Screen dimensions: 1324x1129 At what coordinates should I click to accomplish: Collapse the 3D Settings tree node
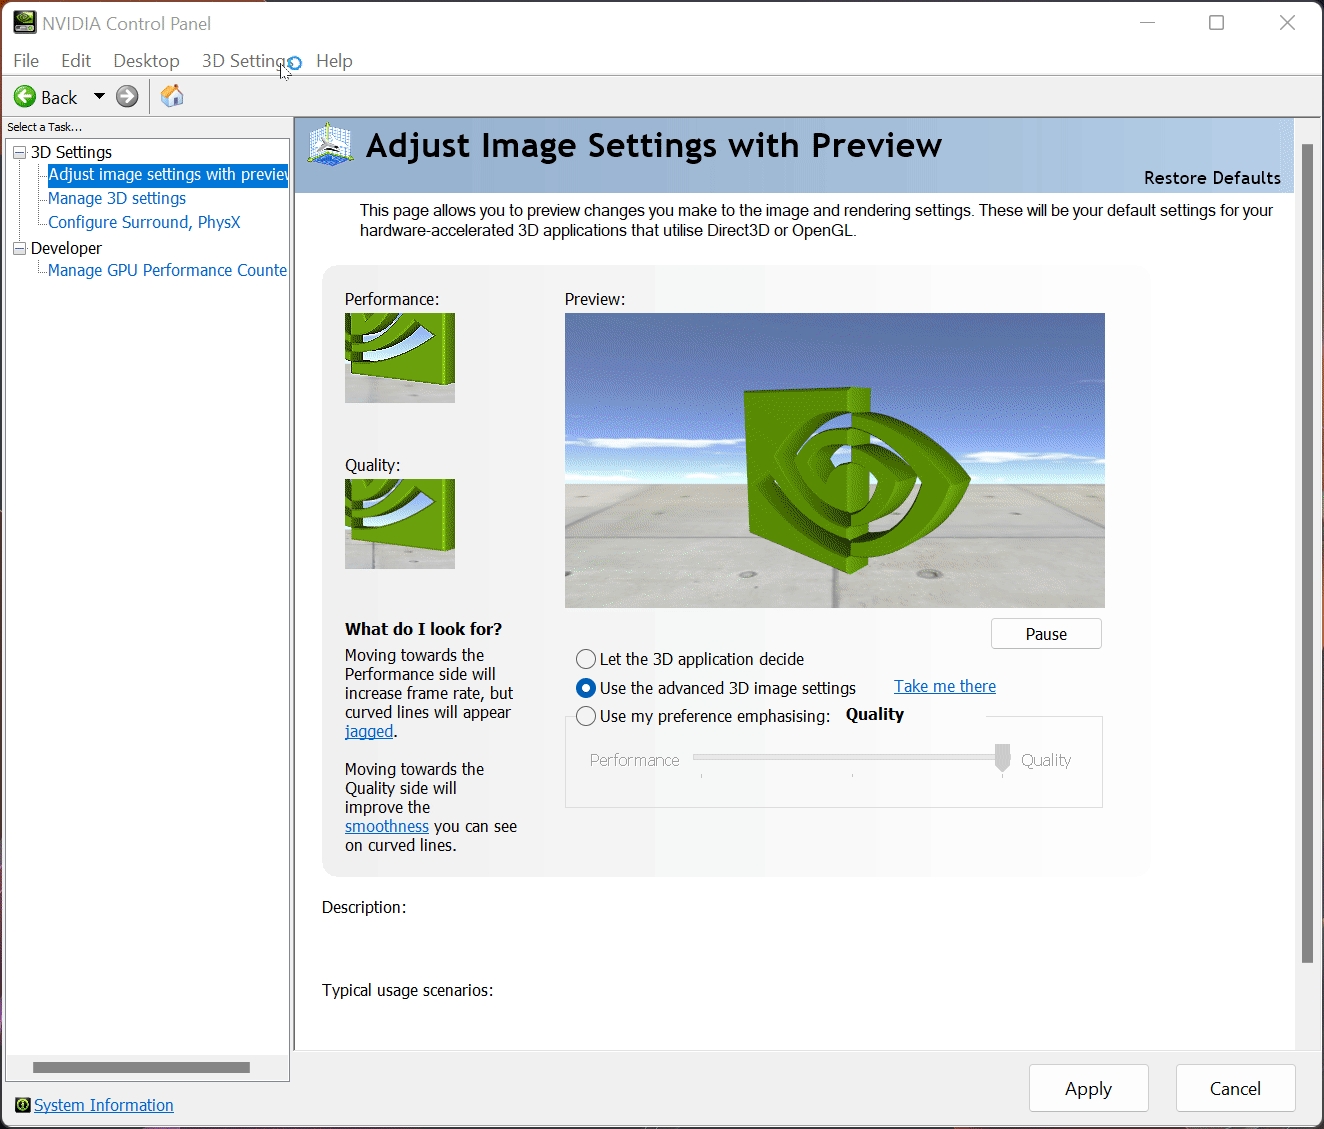[x=19, y=152]
